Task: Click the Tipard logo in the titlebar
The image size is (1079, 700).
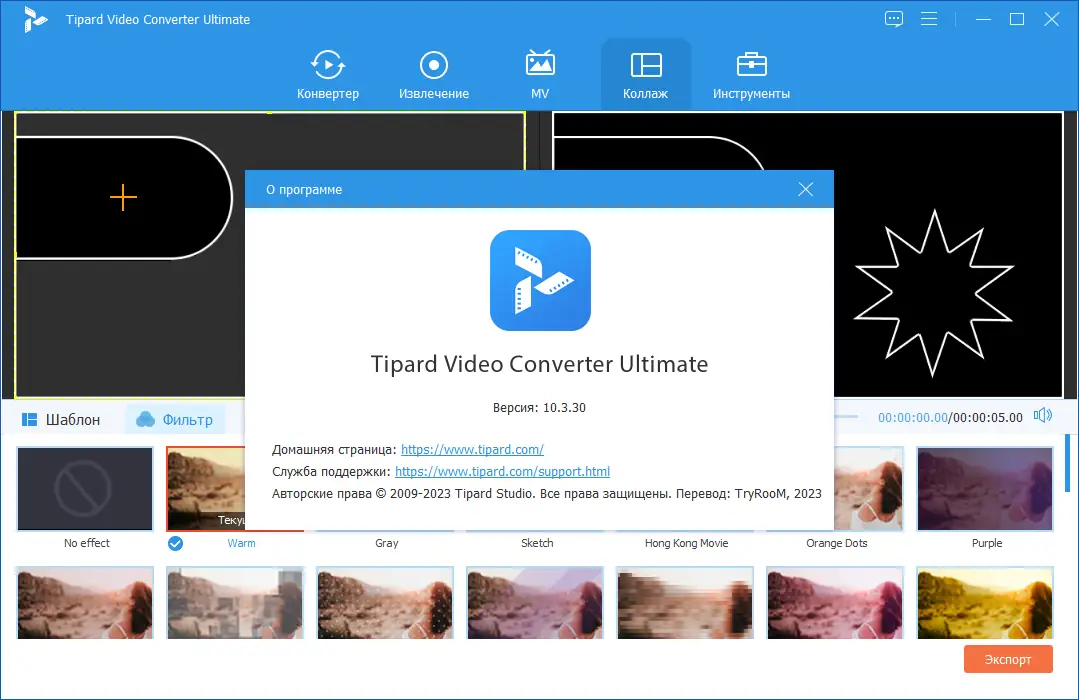Action: [36, 18]
